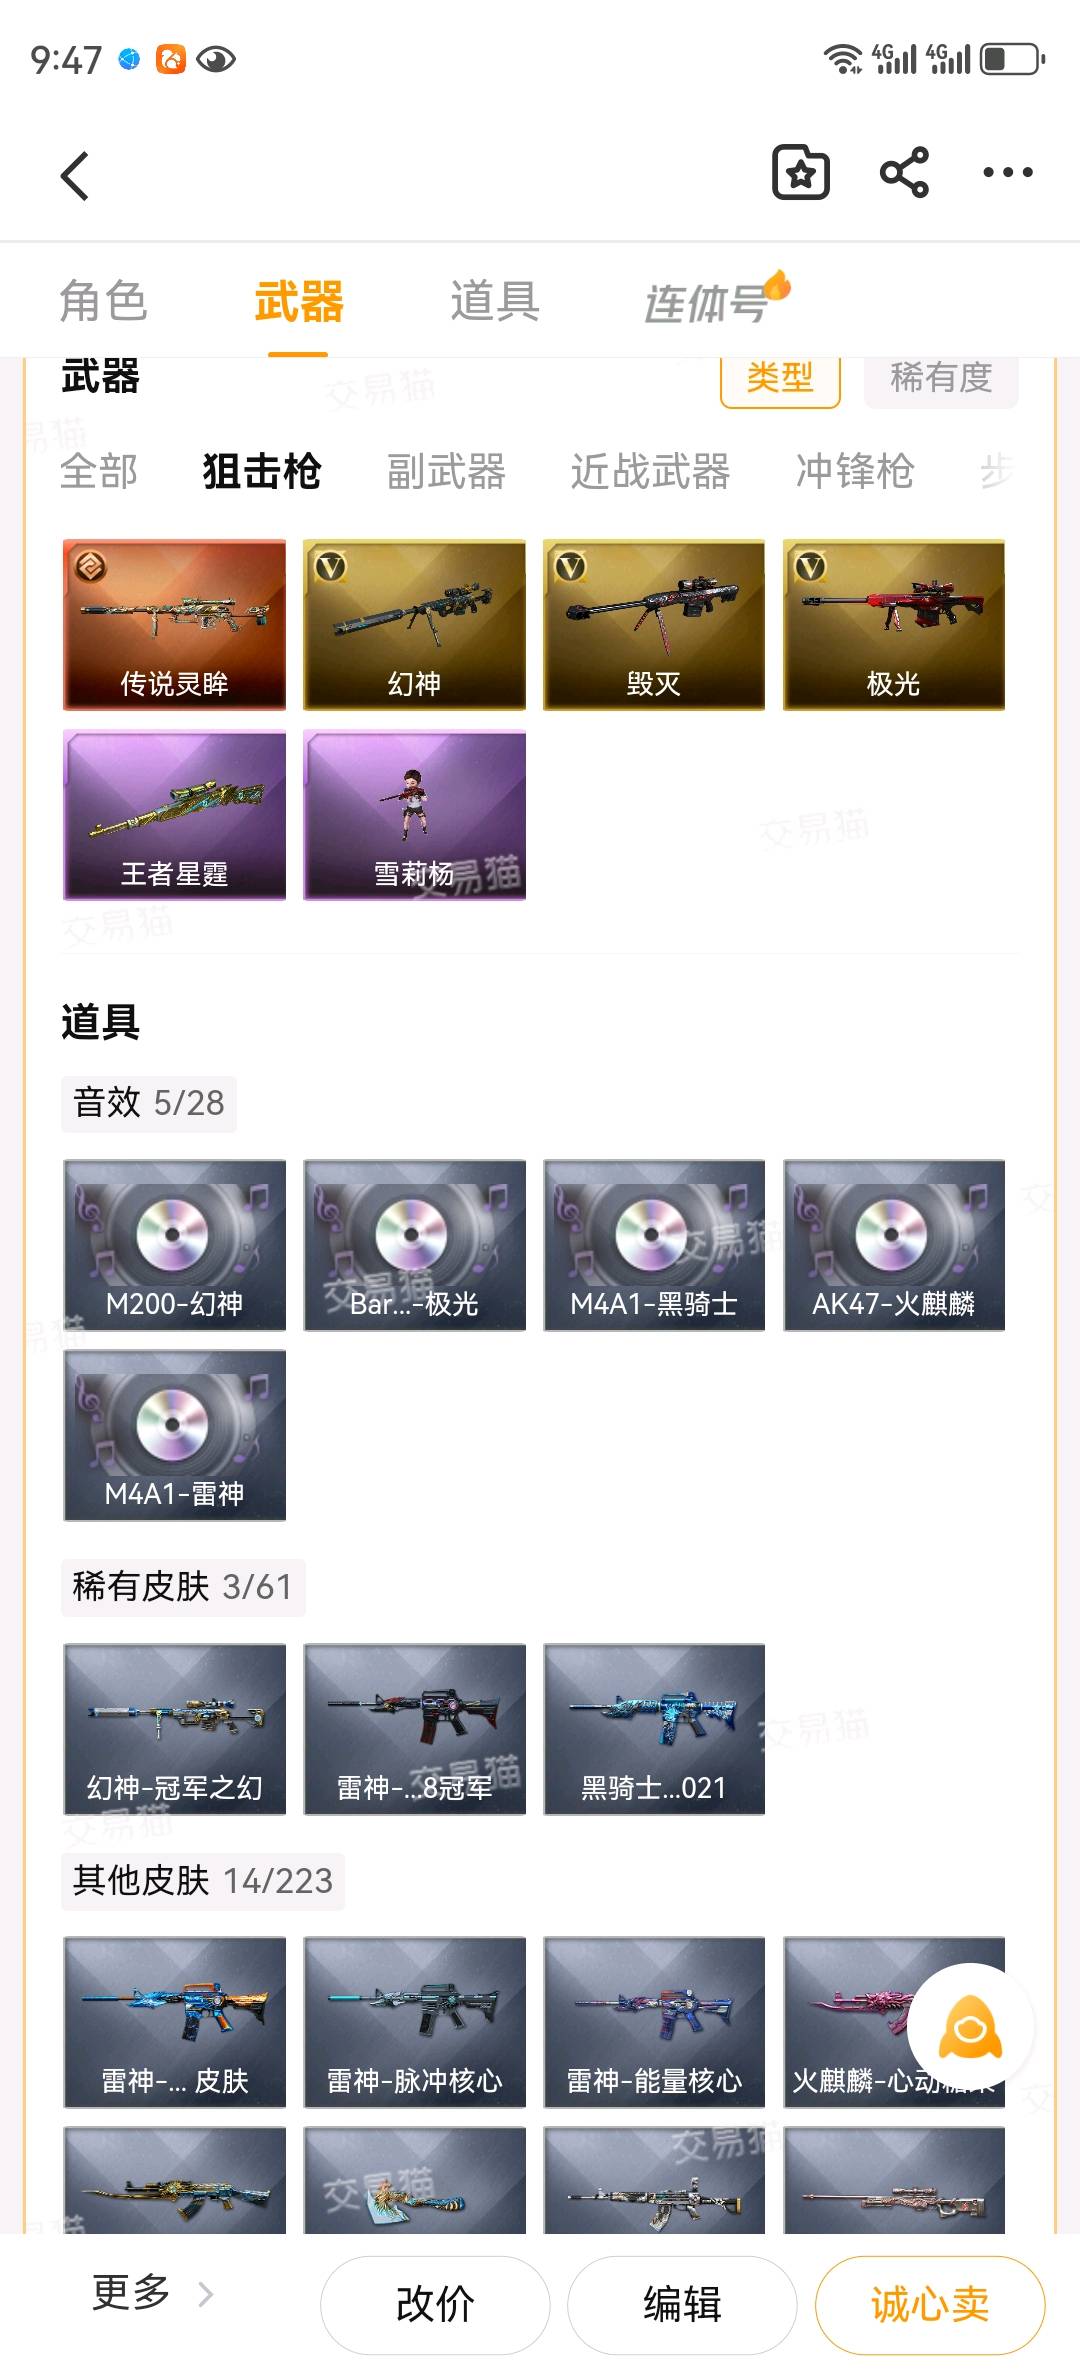Viewport: 1080px width, 2376px height.
Task: Toggle sorting by 稀有度
Action: coord(941,380)
